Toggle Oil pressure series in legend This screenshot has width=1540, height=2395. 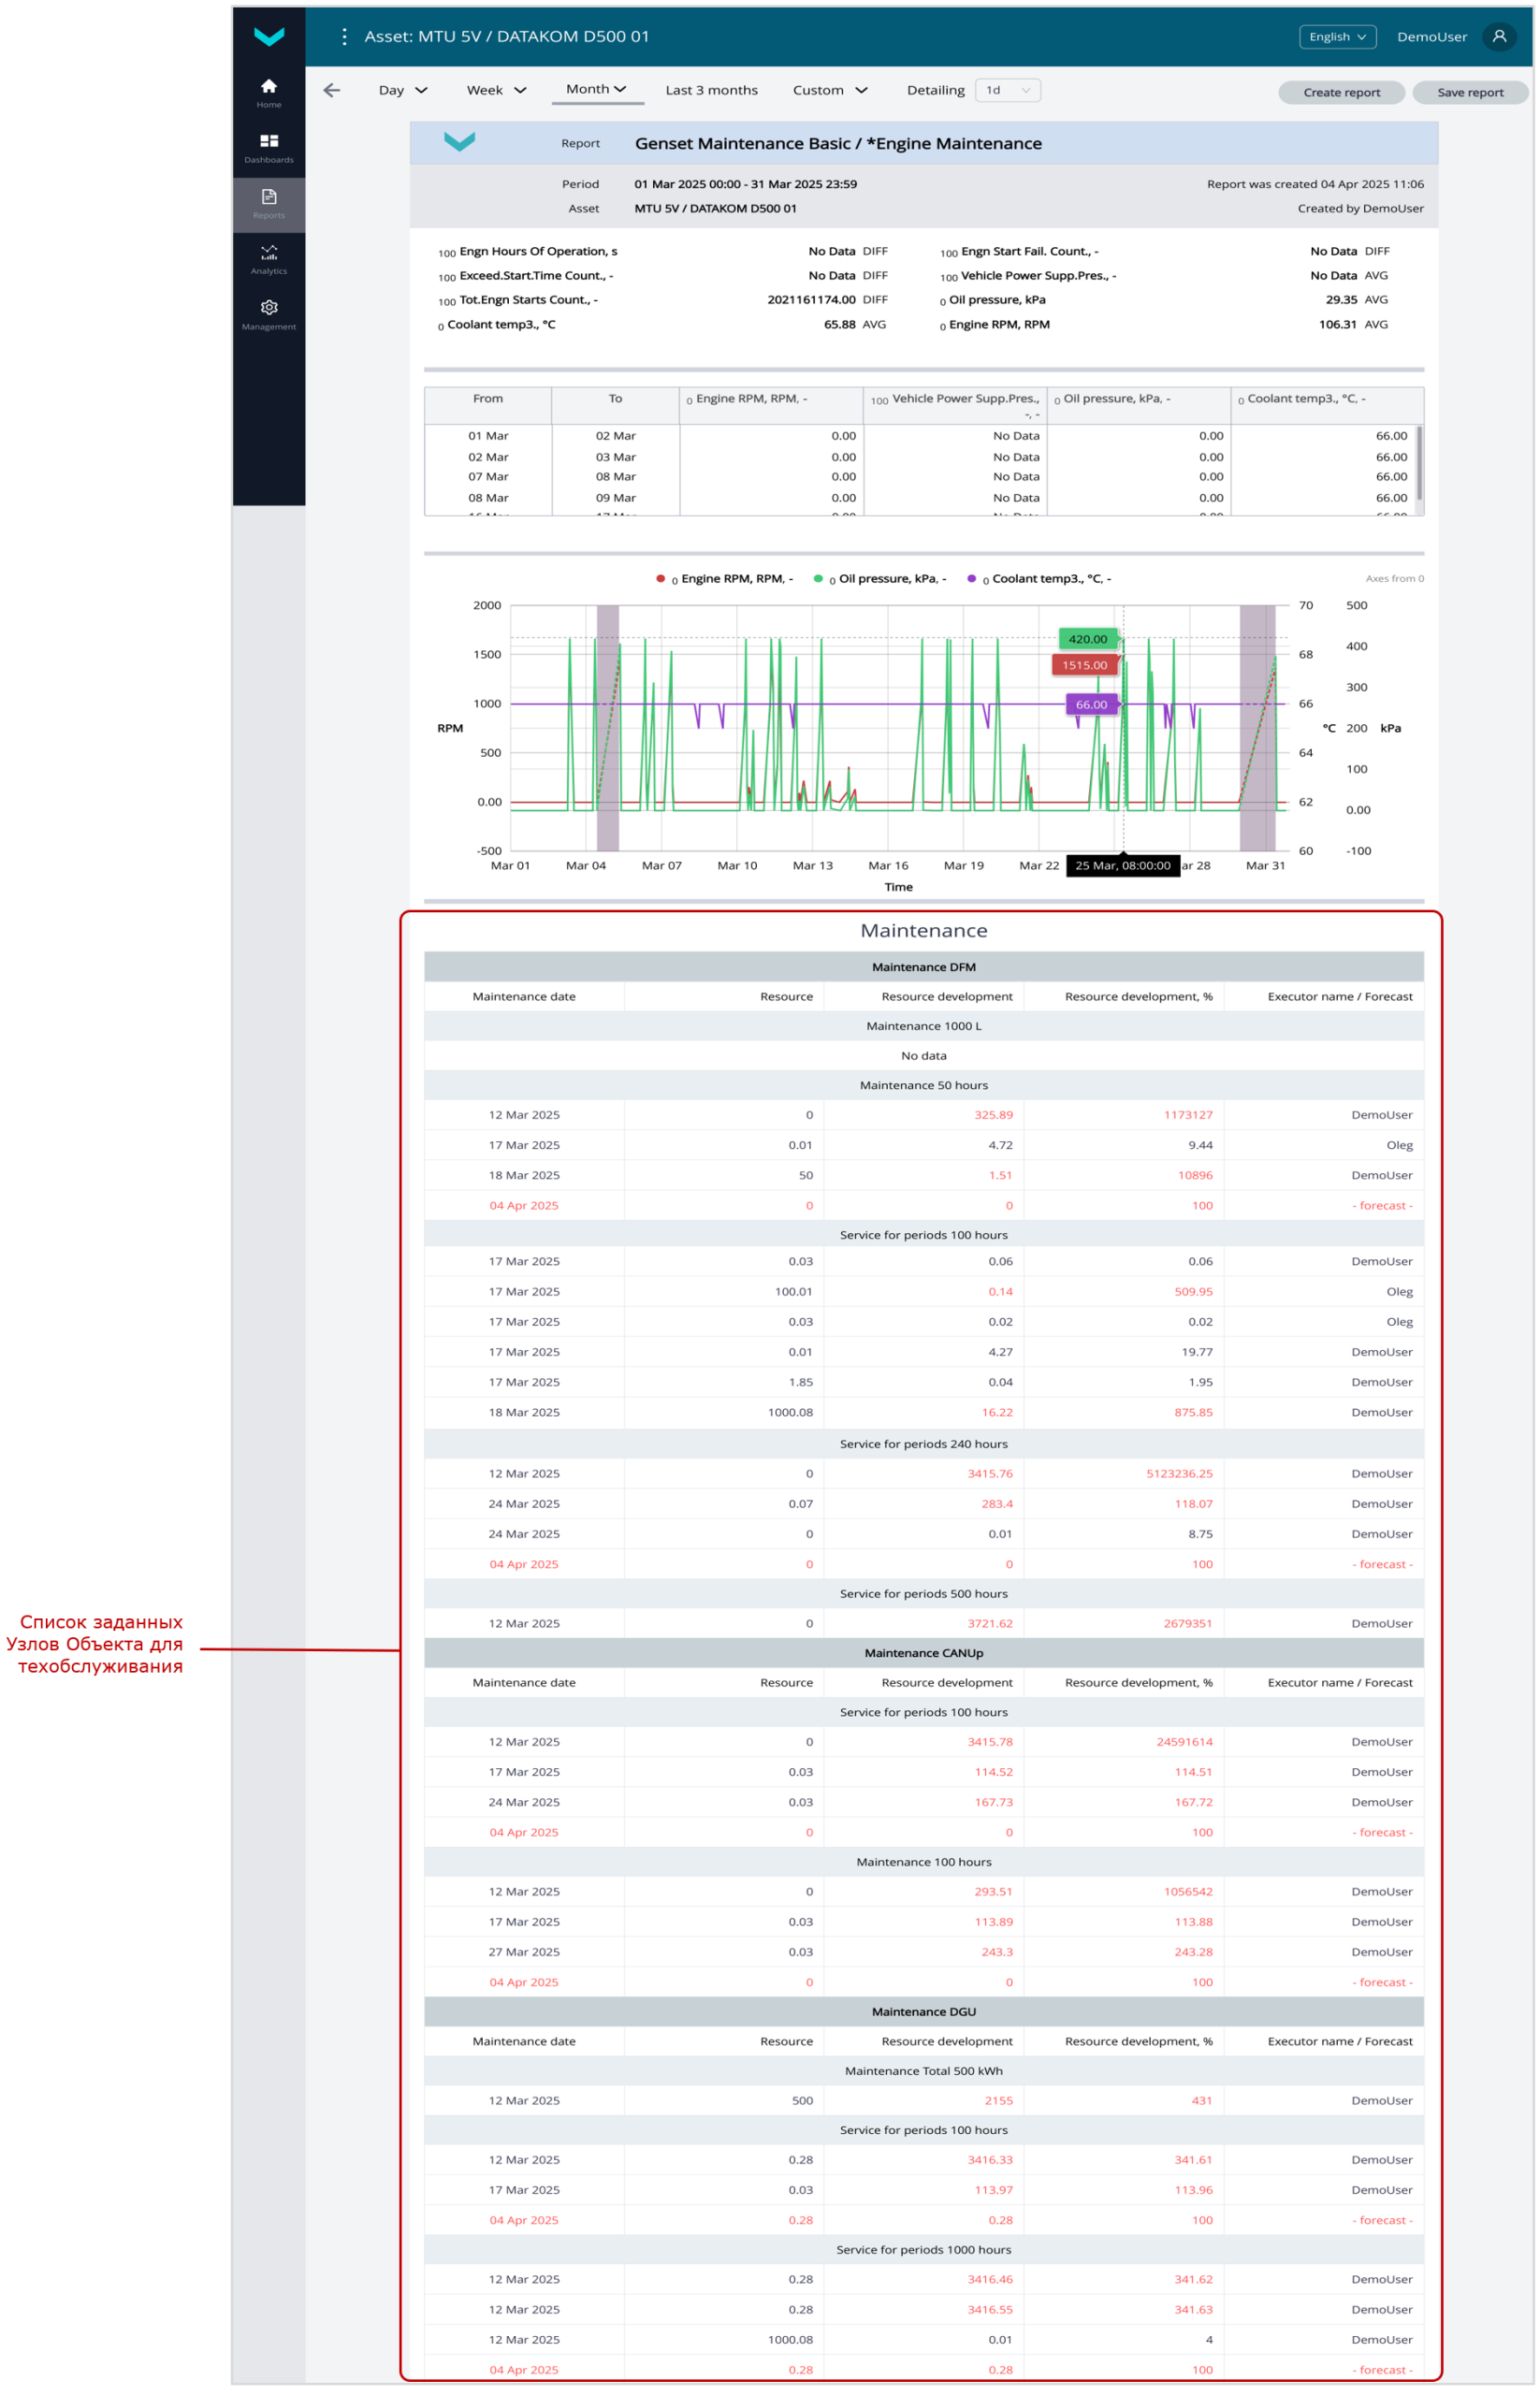(880, 579)
